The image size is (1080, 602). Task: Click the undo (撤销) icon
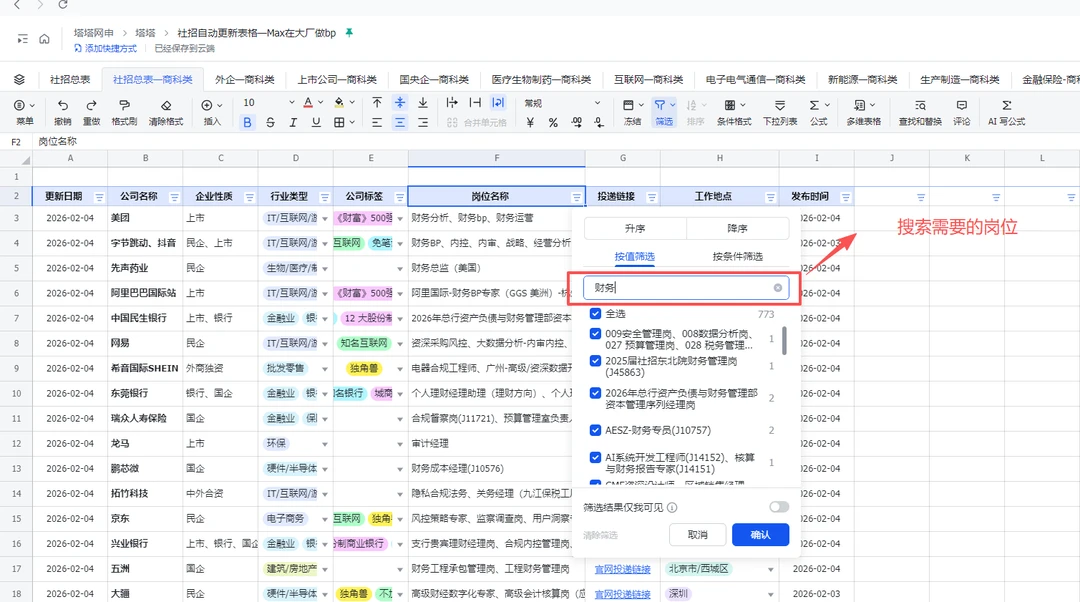pos(63,105)
